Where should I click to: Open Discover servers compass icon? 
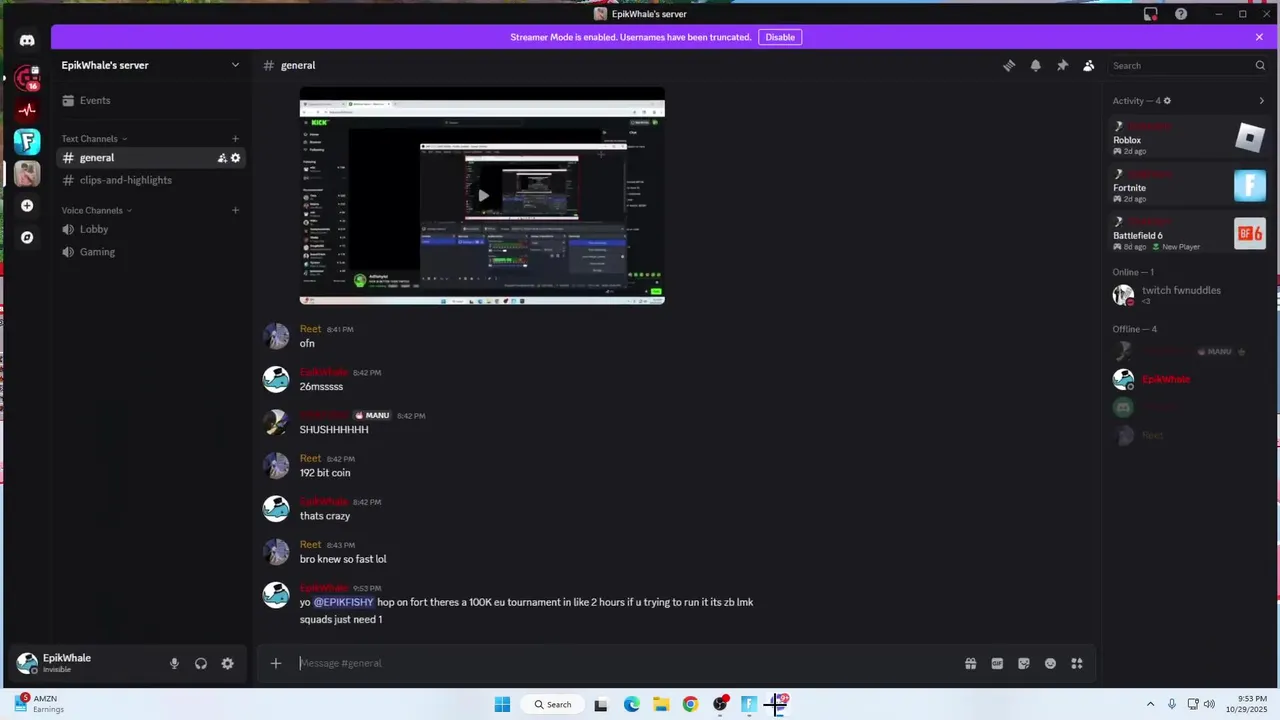point(27,237)
